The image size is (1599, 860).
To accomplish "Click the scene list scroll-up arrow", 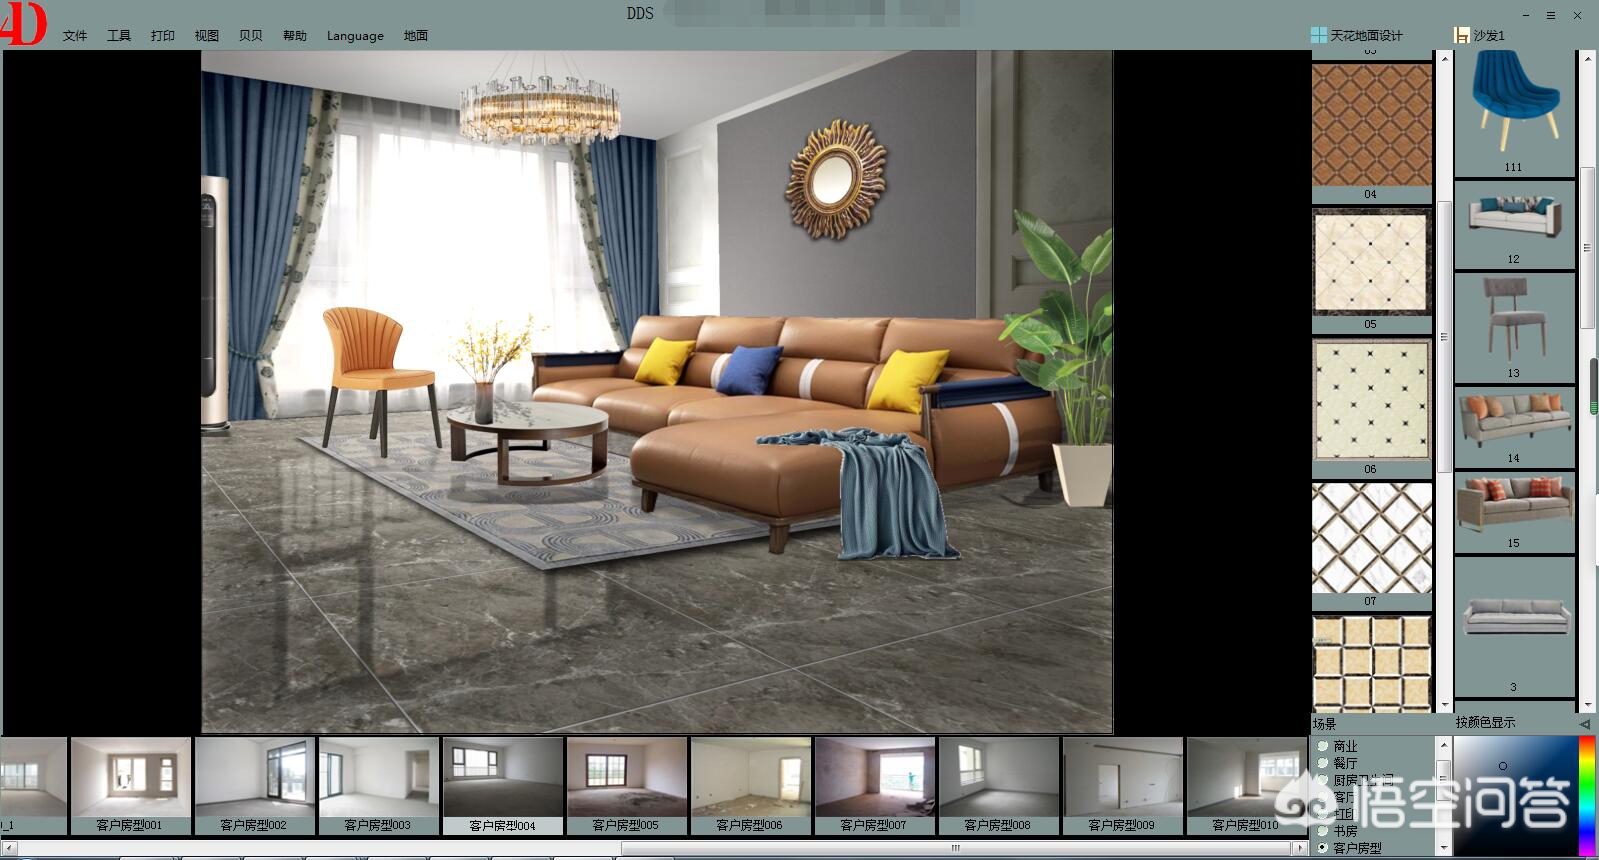I will point(1443,746).
